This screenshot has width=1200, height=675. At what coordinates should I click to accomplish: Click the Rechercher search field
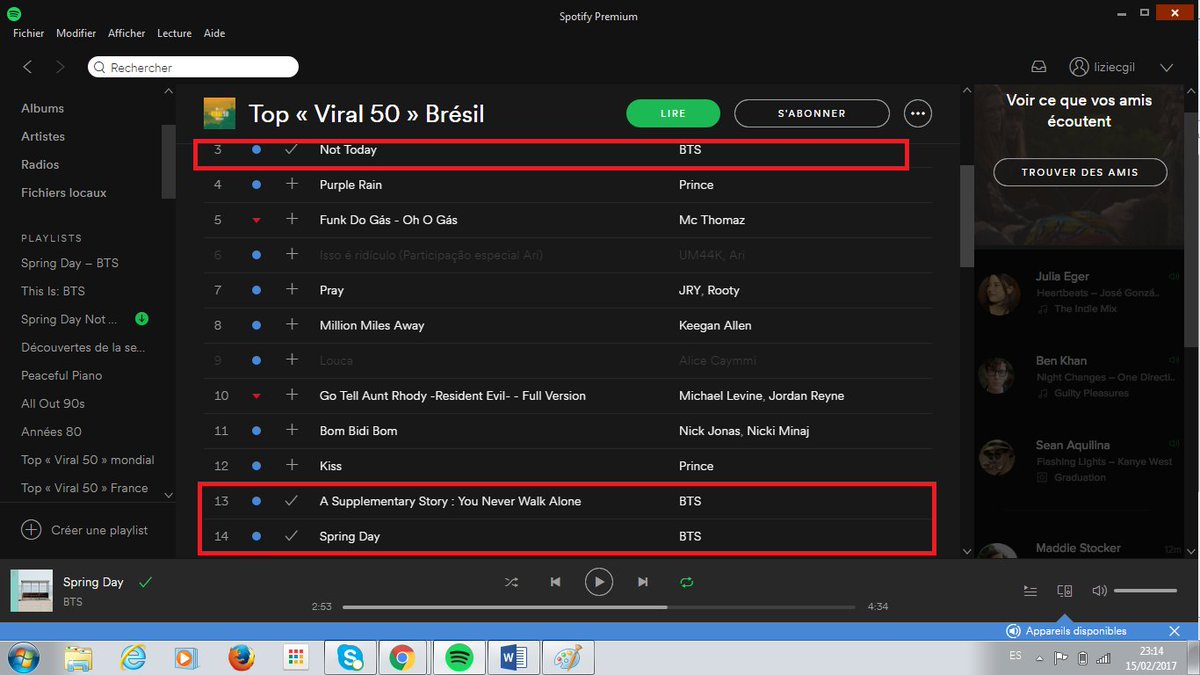tap(193, 67)
